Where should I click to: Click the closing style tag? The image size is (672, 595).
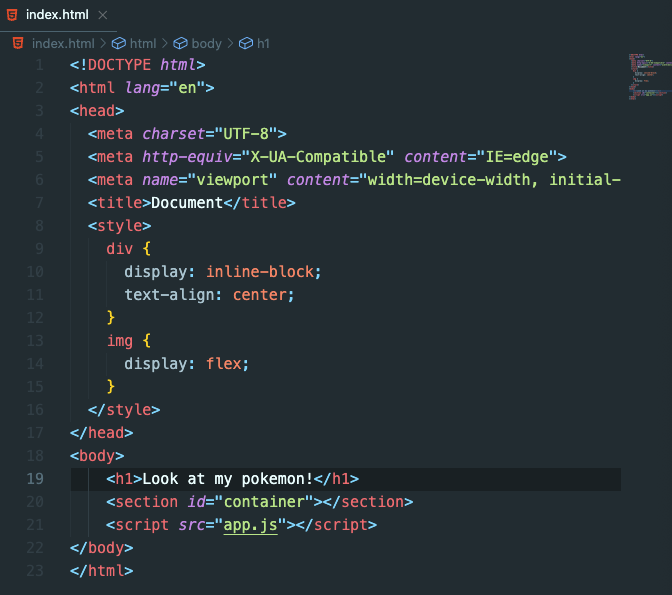[x=124, y=410]
